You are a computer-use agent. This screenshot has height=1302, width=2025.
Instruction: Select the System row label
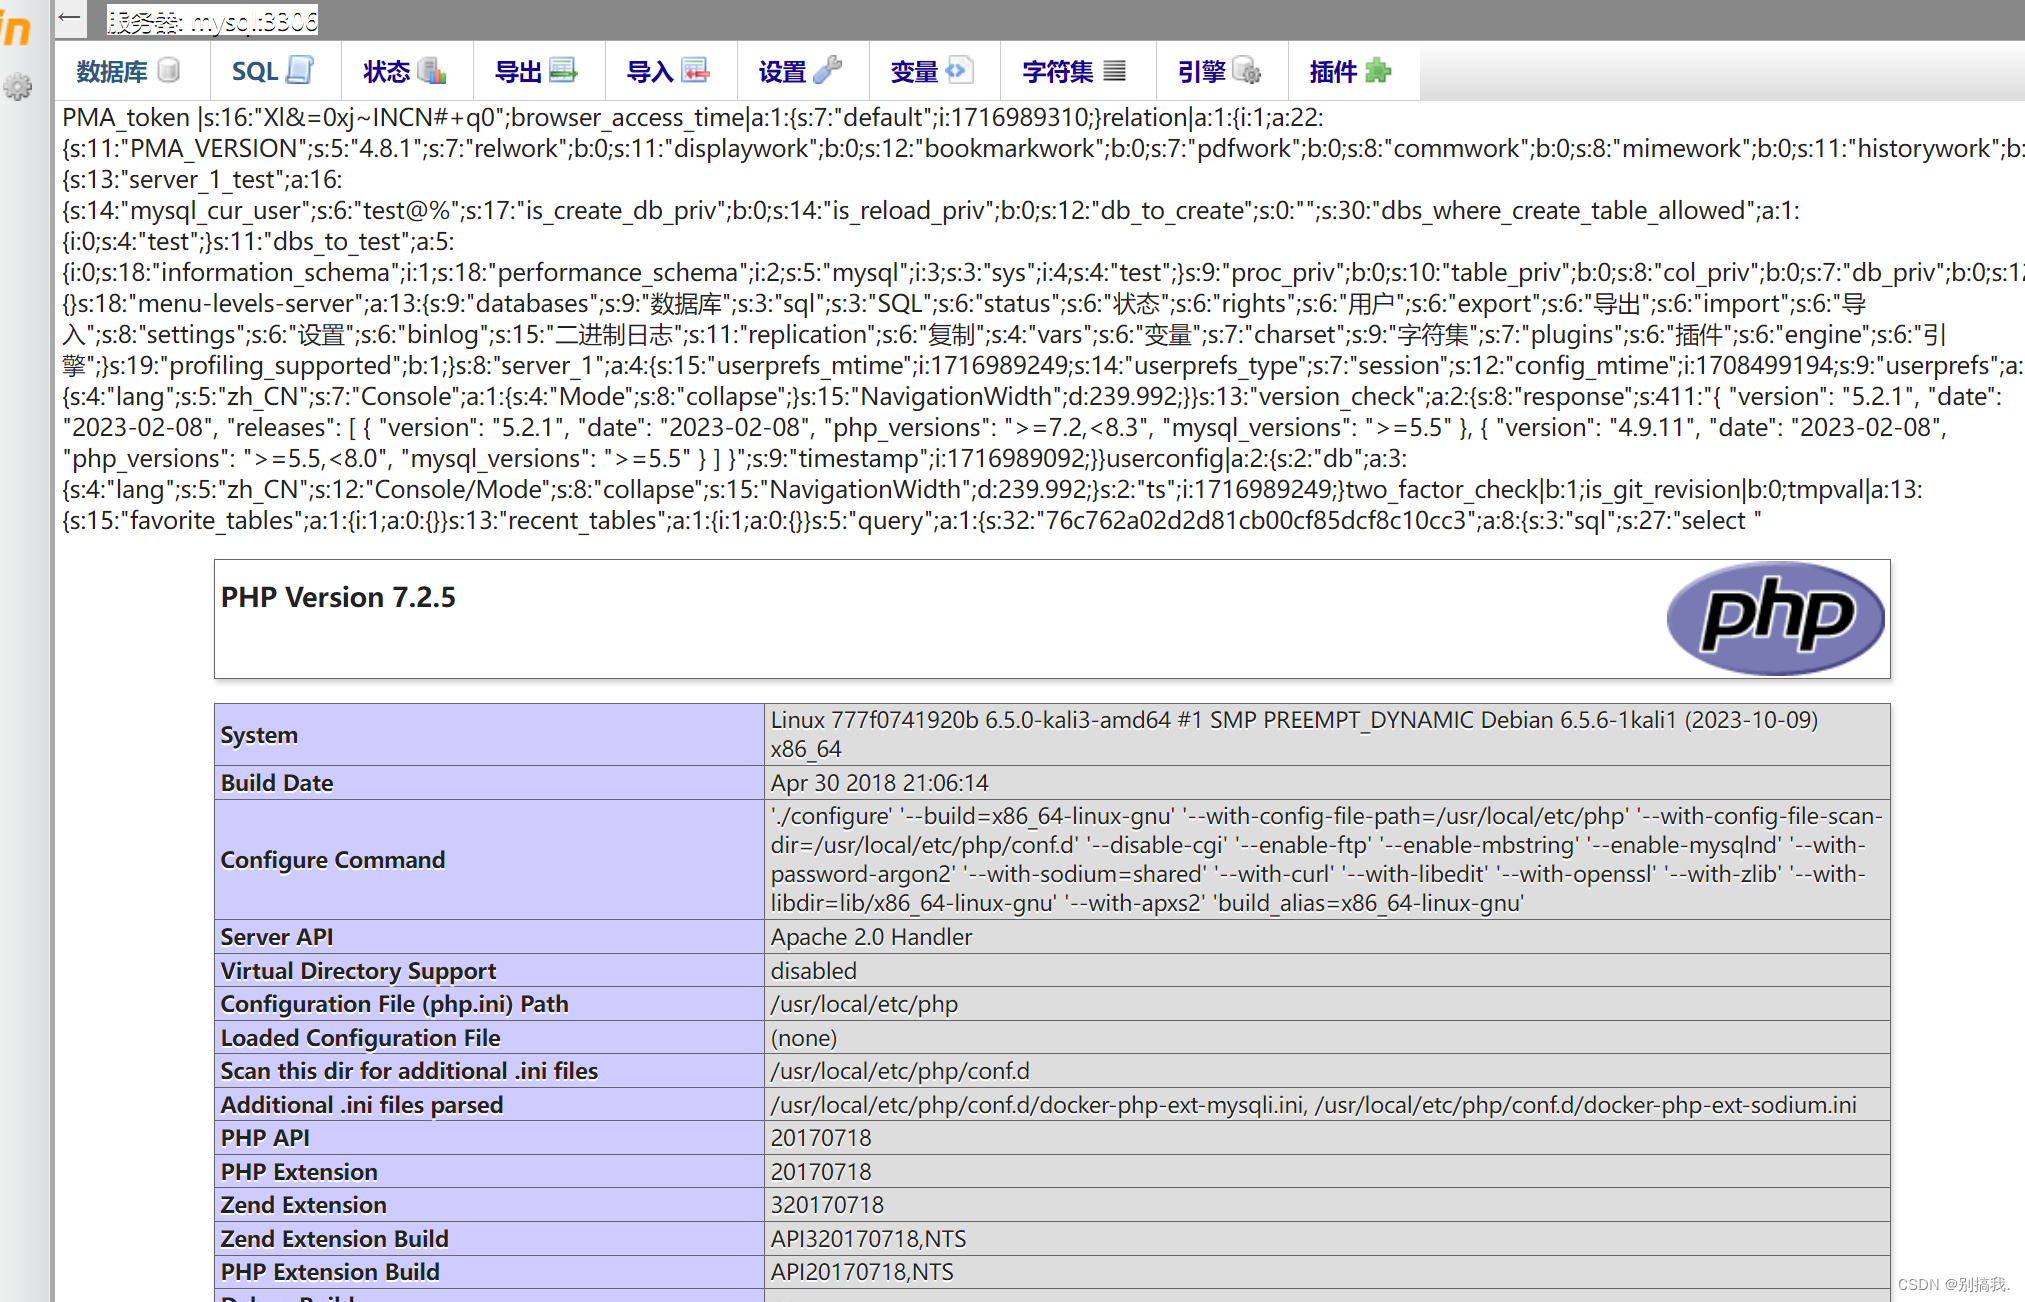[259, 735]
